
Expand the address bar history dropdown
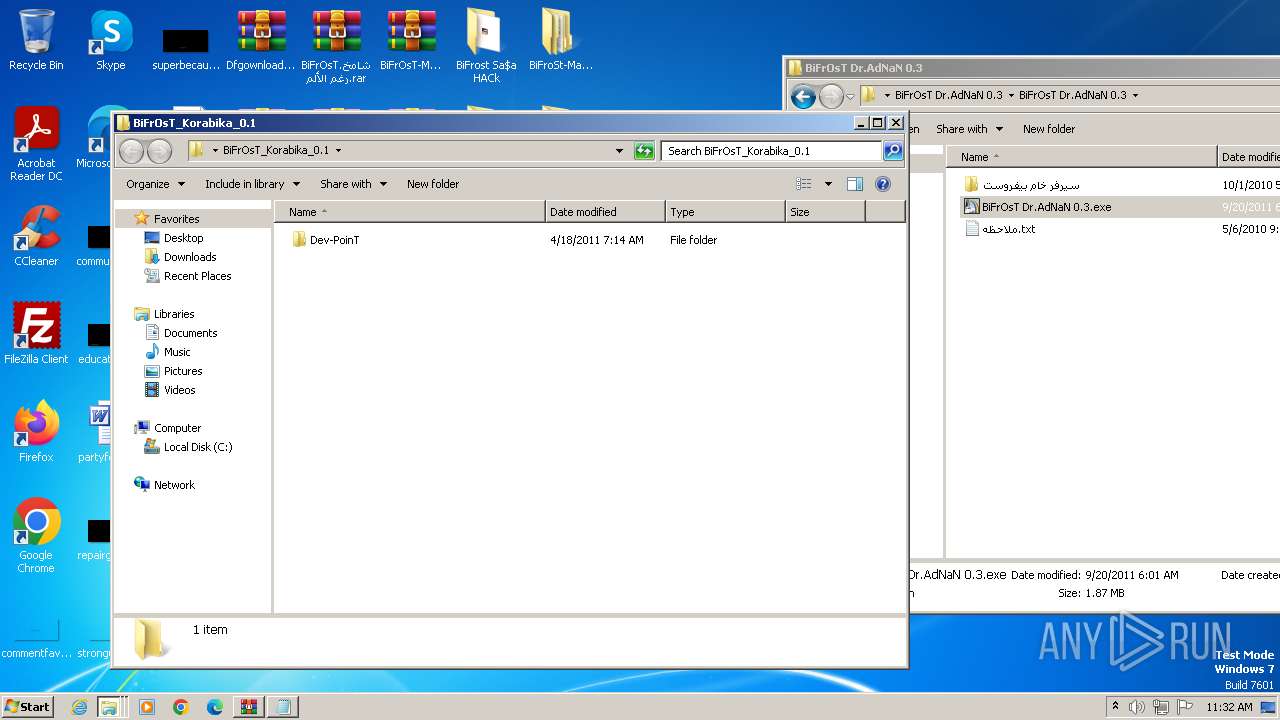[620, 151]
